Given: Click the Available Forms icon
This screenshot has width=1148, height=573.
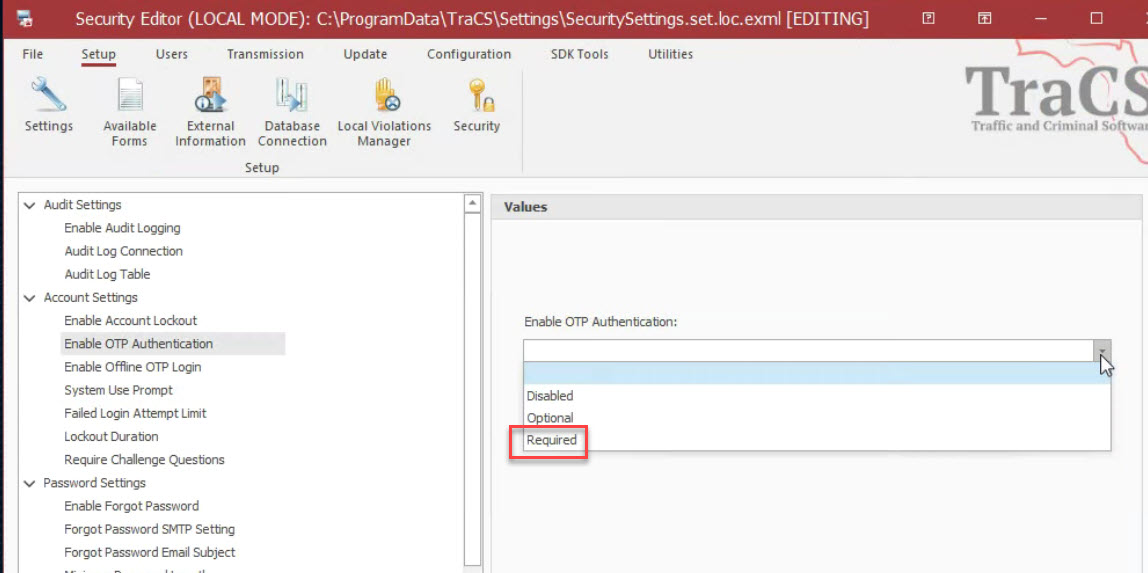Looking at the screenshot, I should tap(130, 97).
